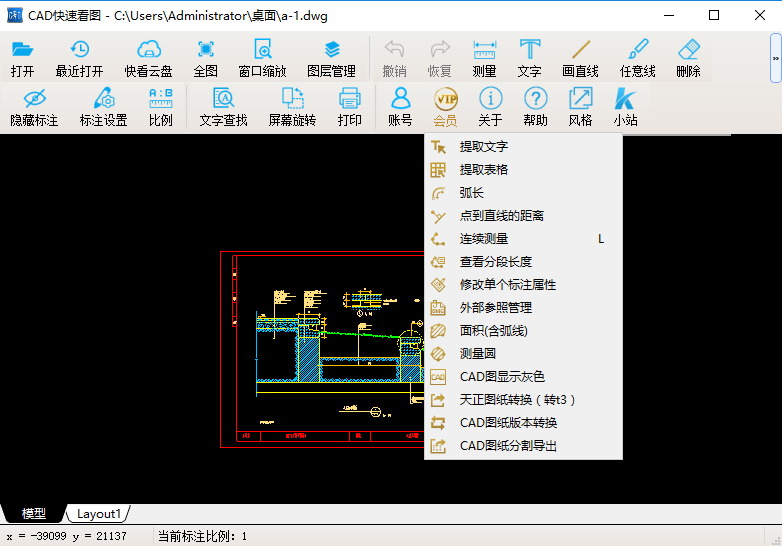Close the CAD快速看图 window
Viewport: 782px width, 546px height.
760,15
